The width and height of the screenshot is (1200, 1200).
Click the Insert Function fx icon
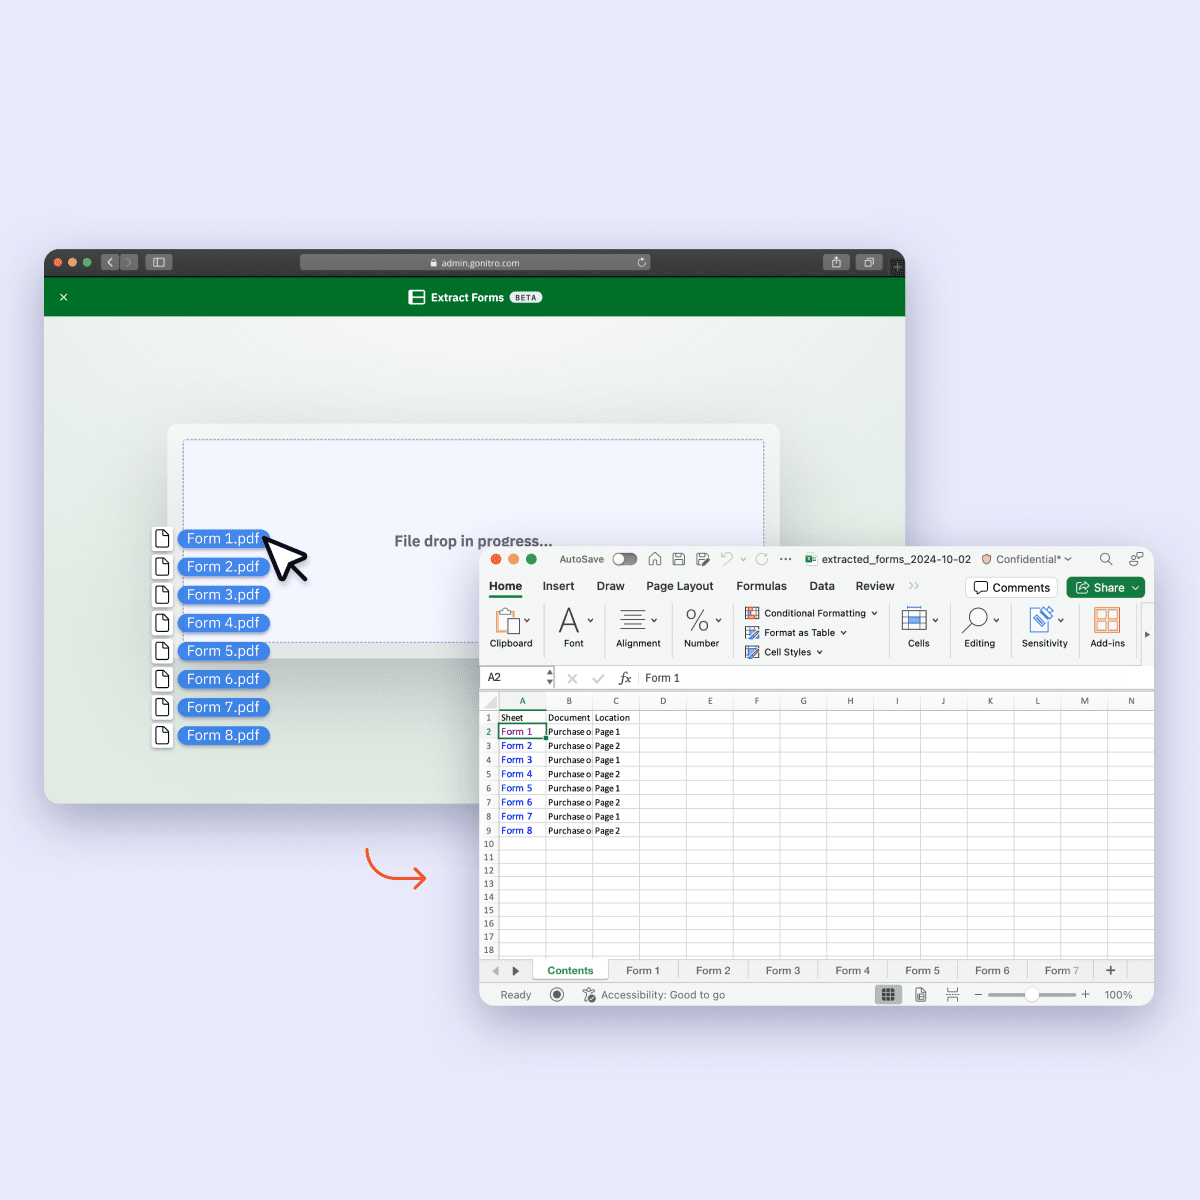tap(625, 677)
